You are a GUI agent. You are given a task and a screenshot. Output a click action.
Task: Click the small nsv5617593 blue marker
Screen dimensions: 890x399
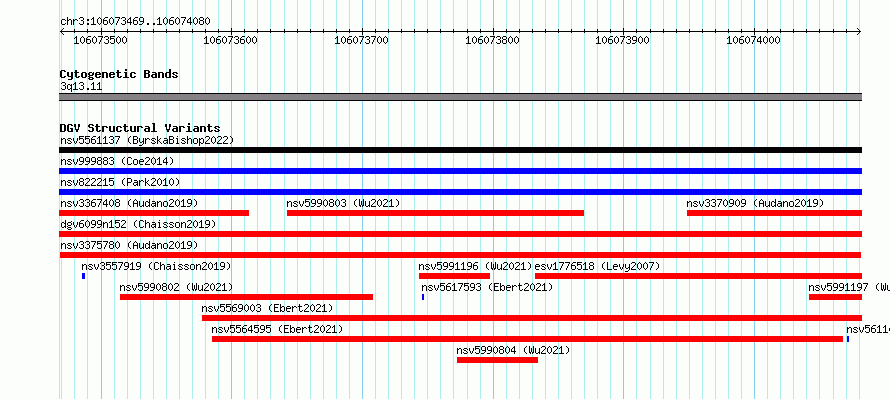point(423,297)
